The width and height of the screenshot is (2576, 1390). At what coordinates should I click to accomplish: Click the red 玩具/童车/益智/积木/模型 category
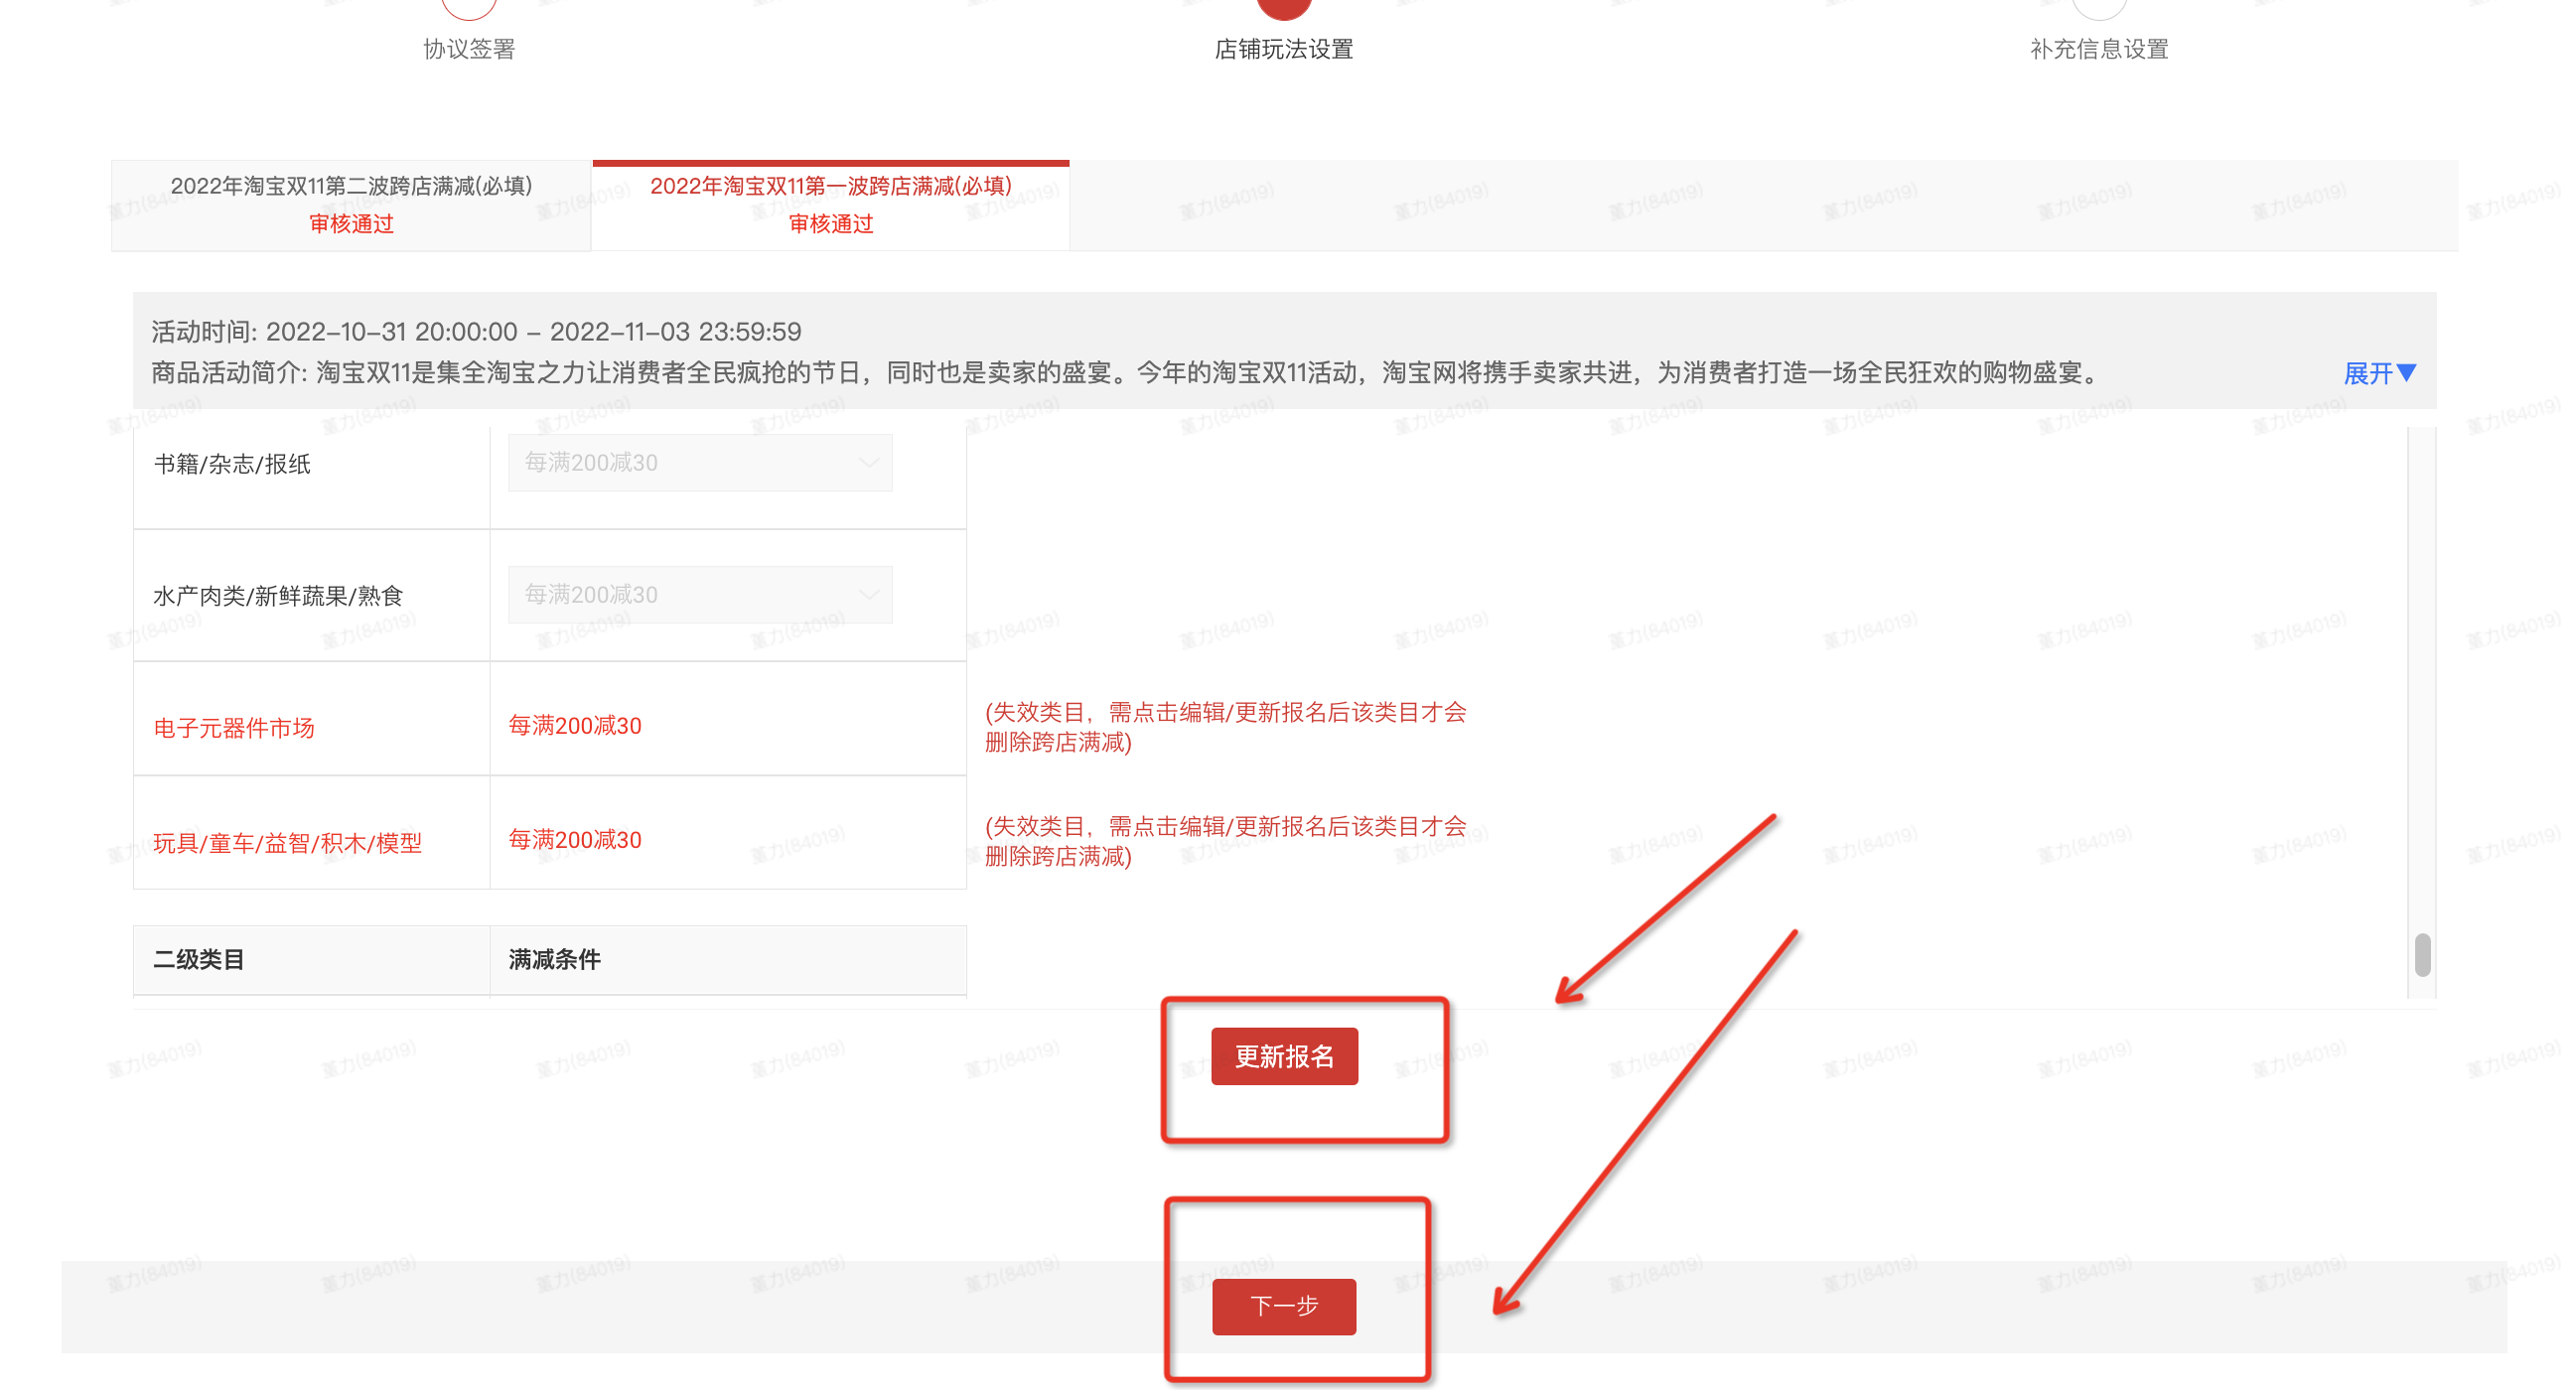point(288,843)
